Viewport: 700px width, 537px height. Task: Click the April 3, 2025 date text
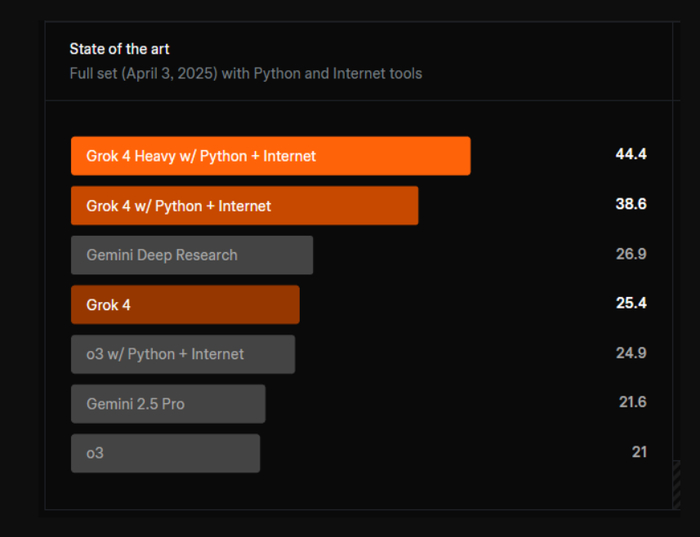point(171,73)
